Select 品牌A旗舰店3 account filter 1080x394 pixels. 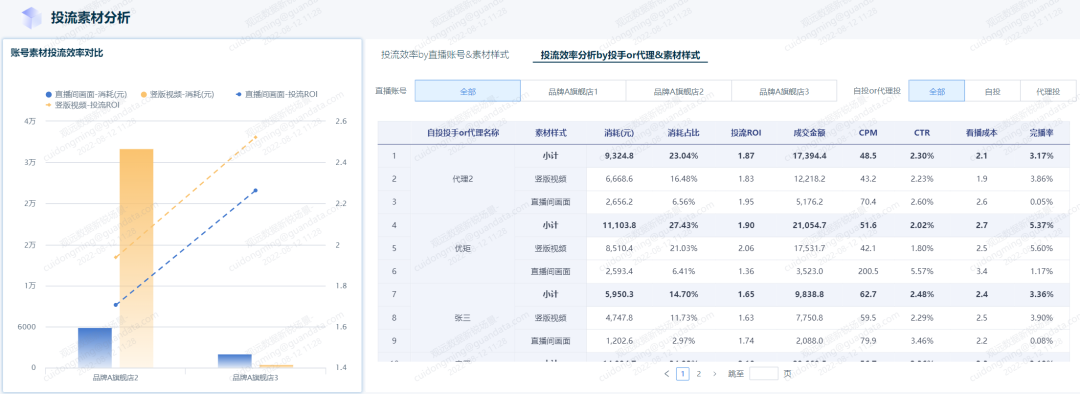784,91
